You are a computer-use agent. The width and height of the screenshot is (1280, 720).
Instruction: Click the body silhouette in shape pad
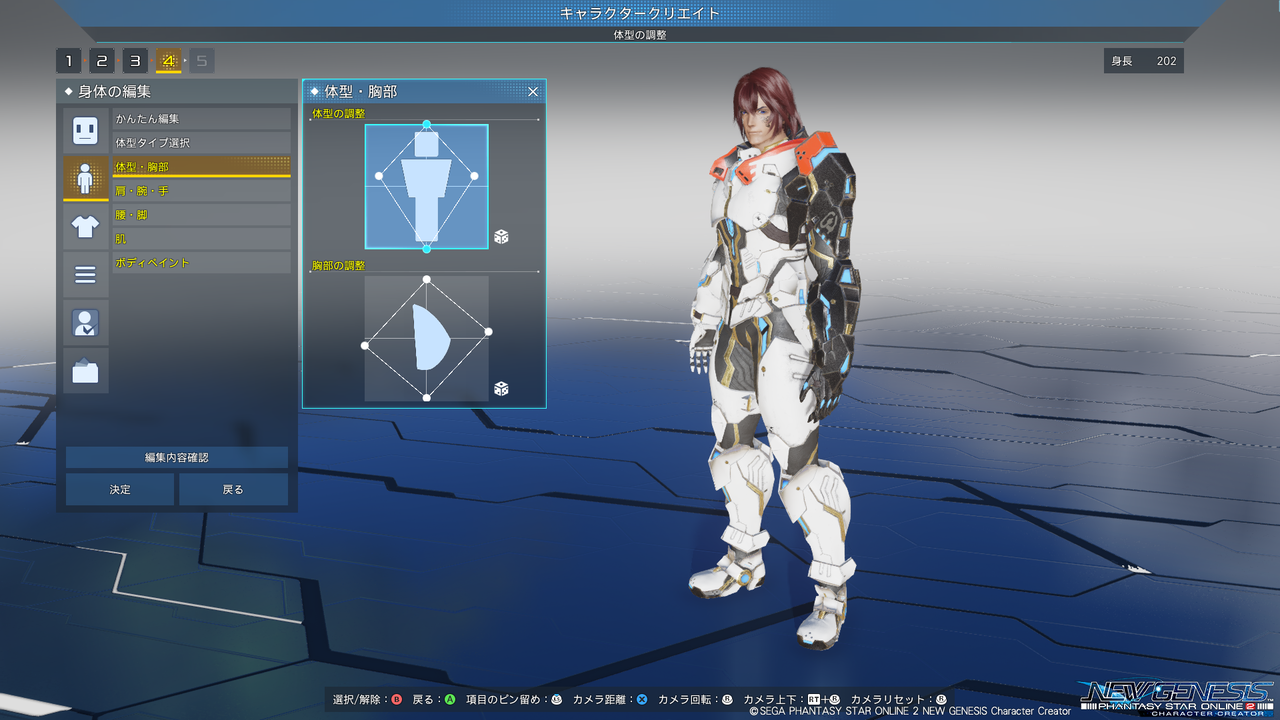tap(427, 185)
